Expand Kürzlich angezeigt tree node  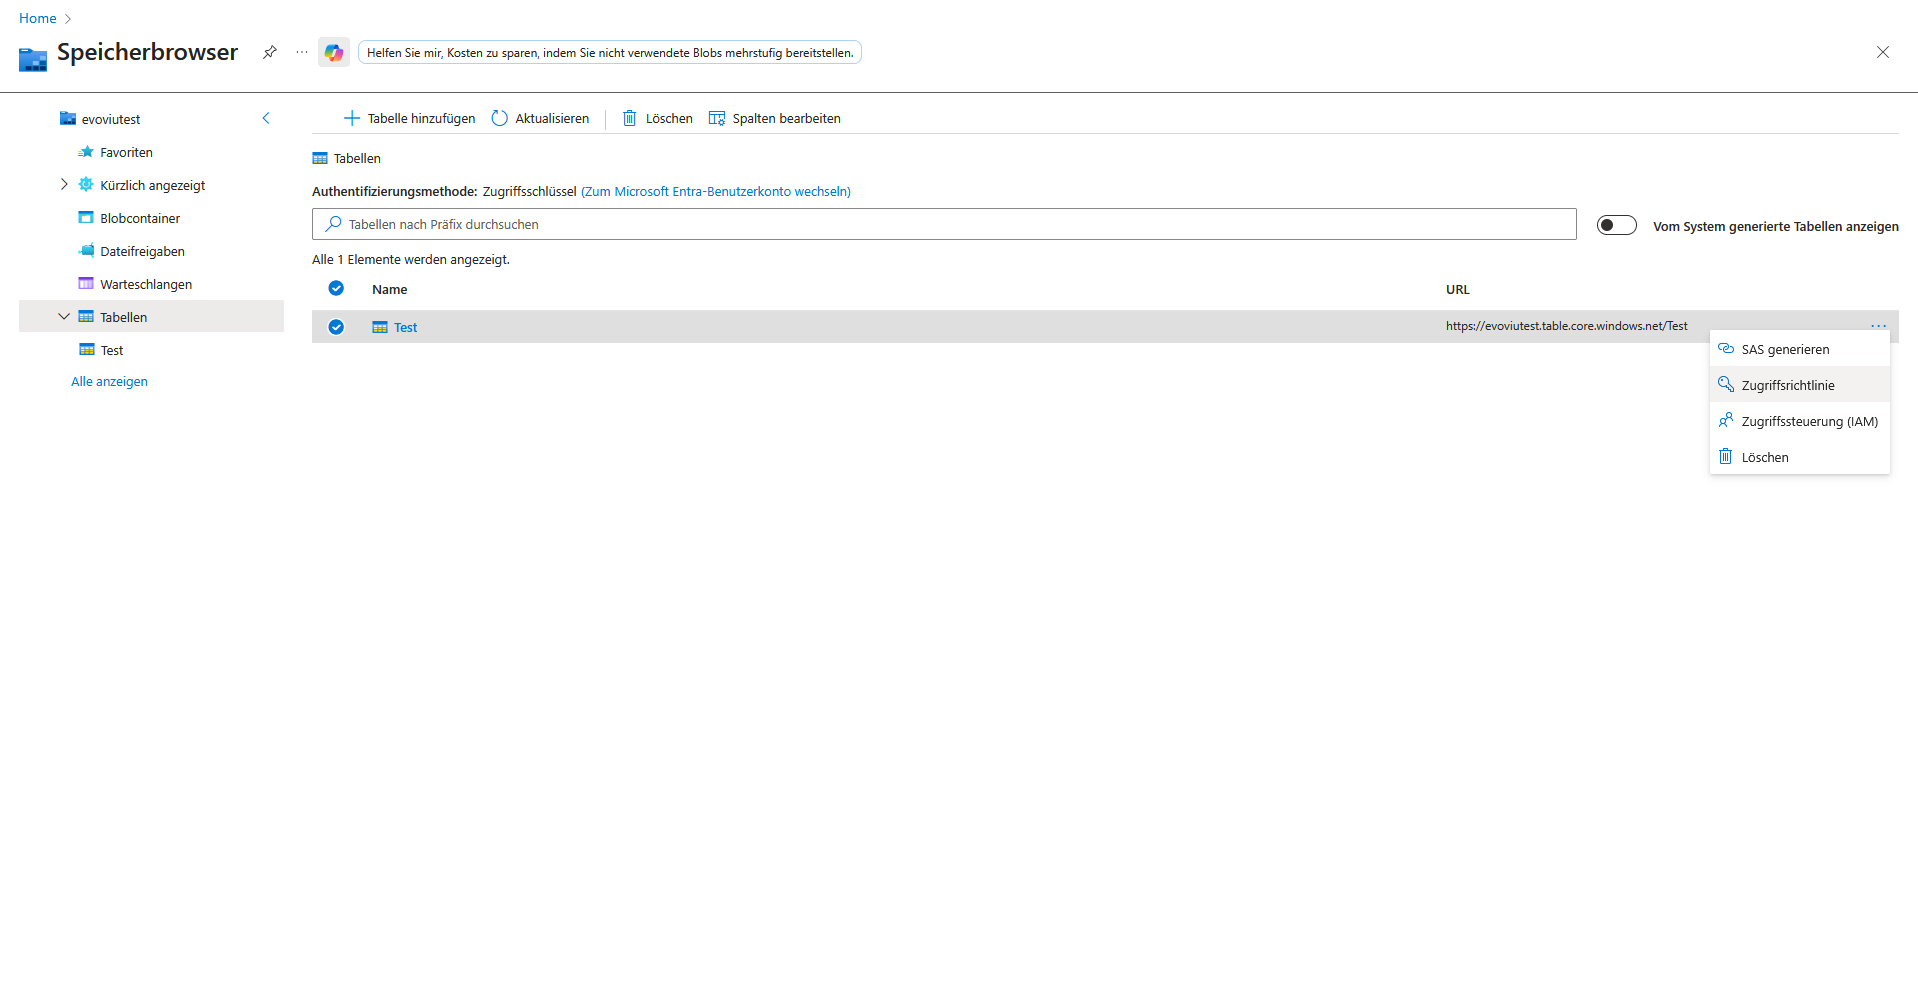tap(64, 184)
